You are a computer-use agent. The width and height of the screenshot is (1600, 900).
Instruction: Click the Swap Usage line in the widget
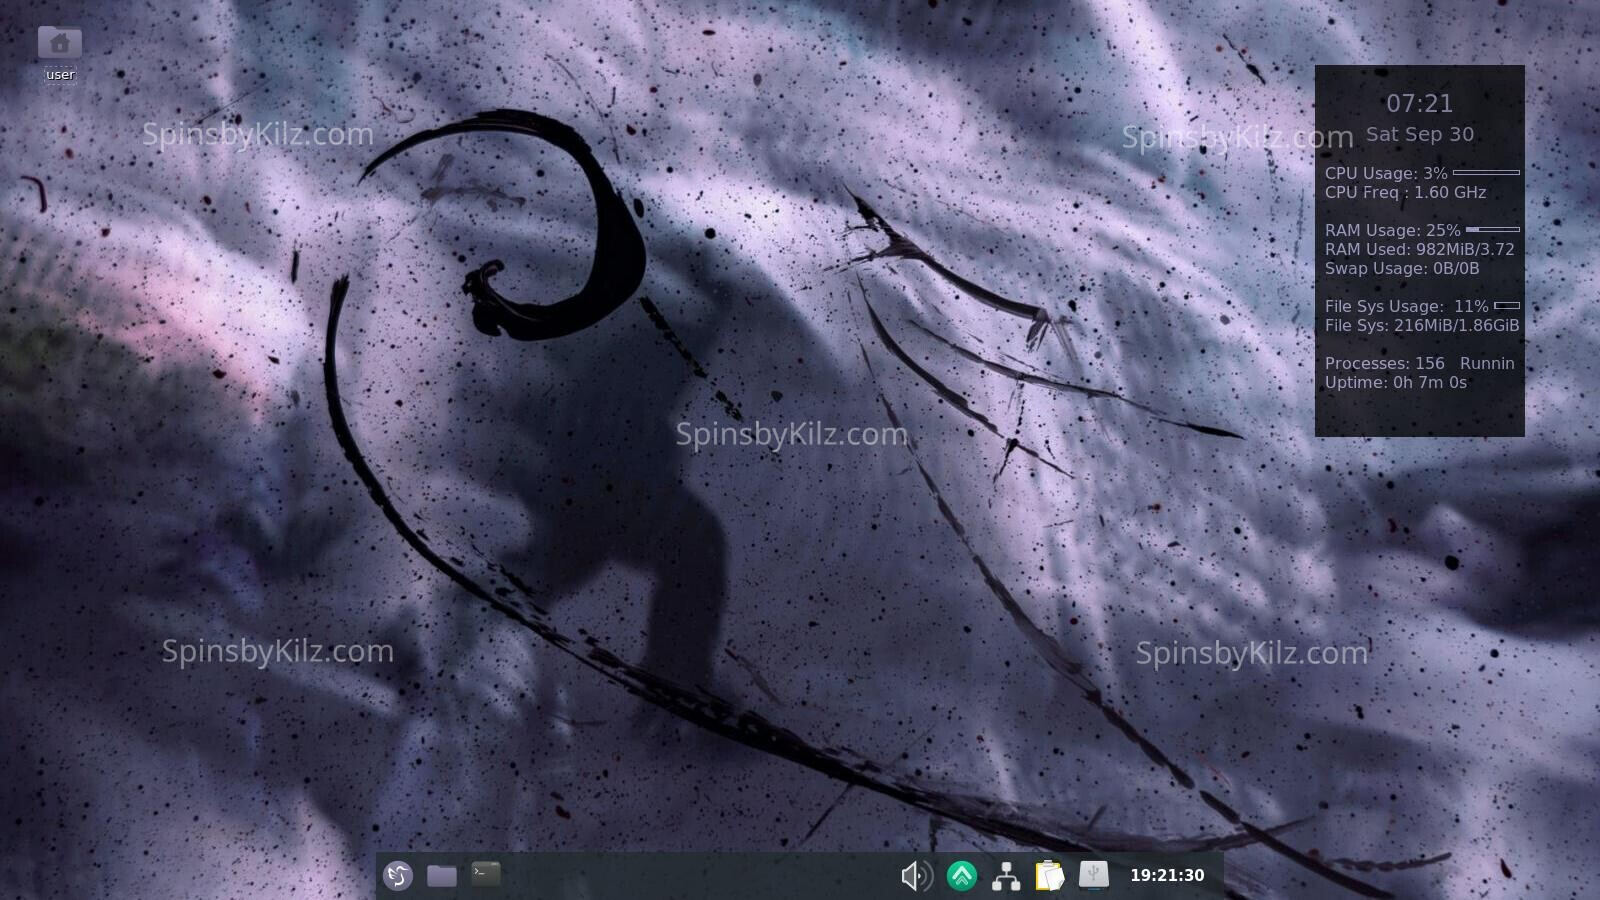pyautogui.click(x=1401, y=269)
